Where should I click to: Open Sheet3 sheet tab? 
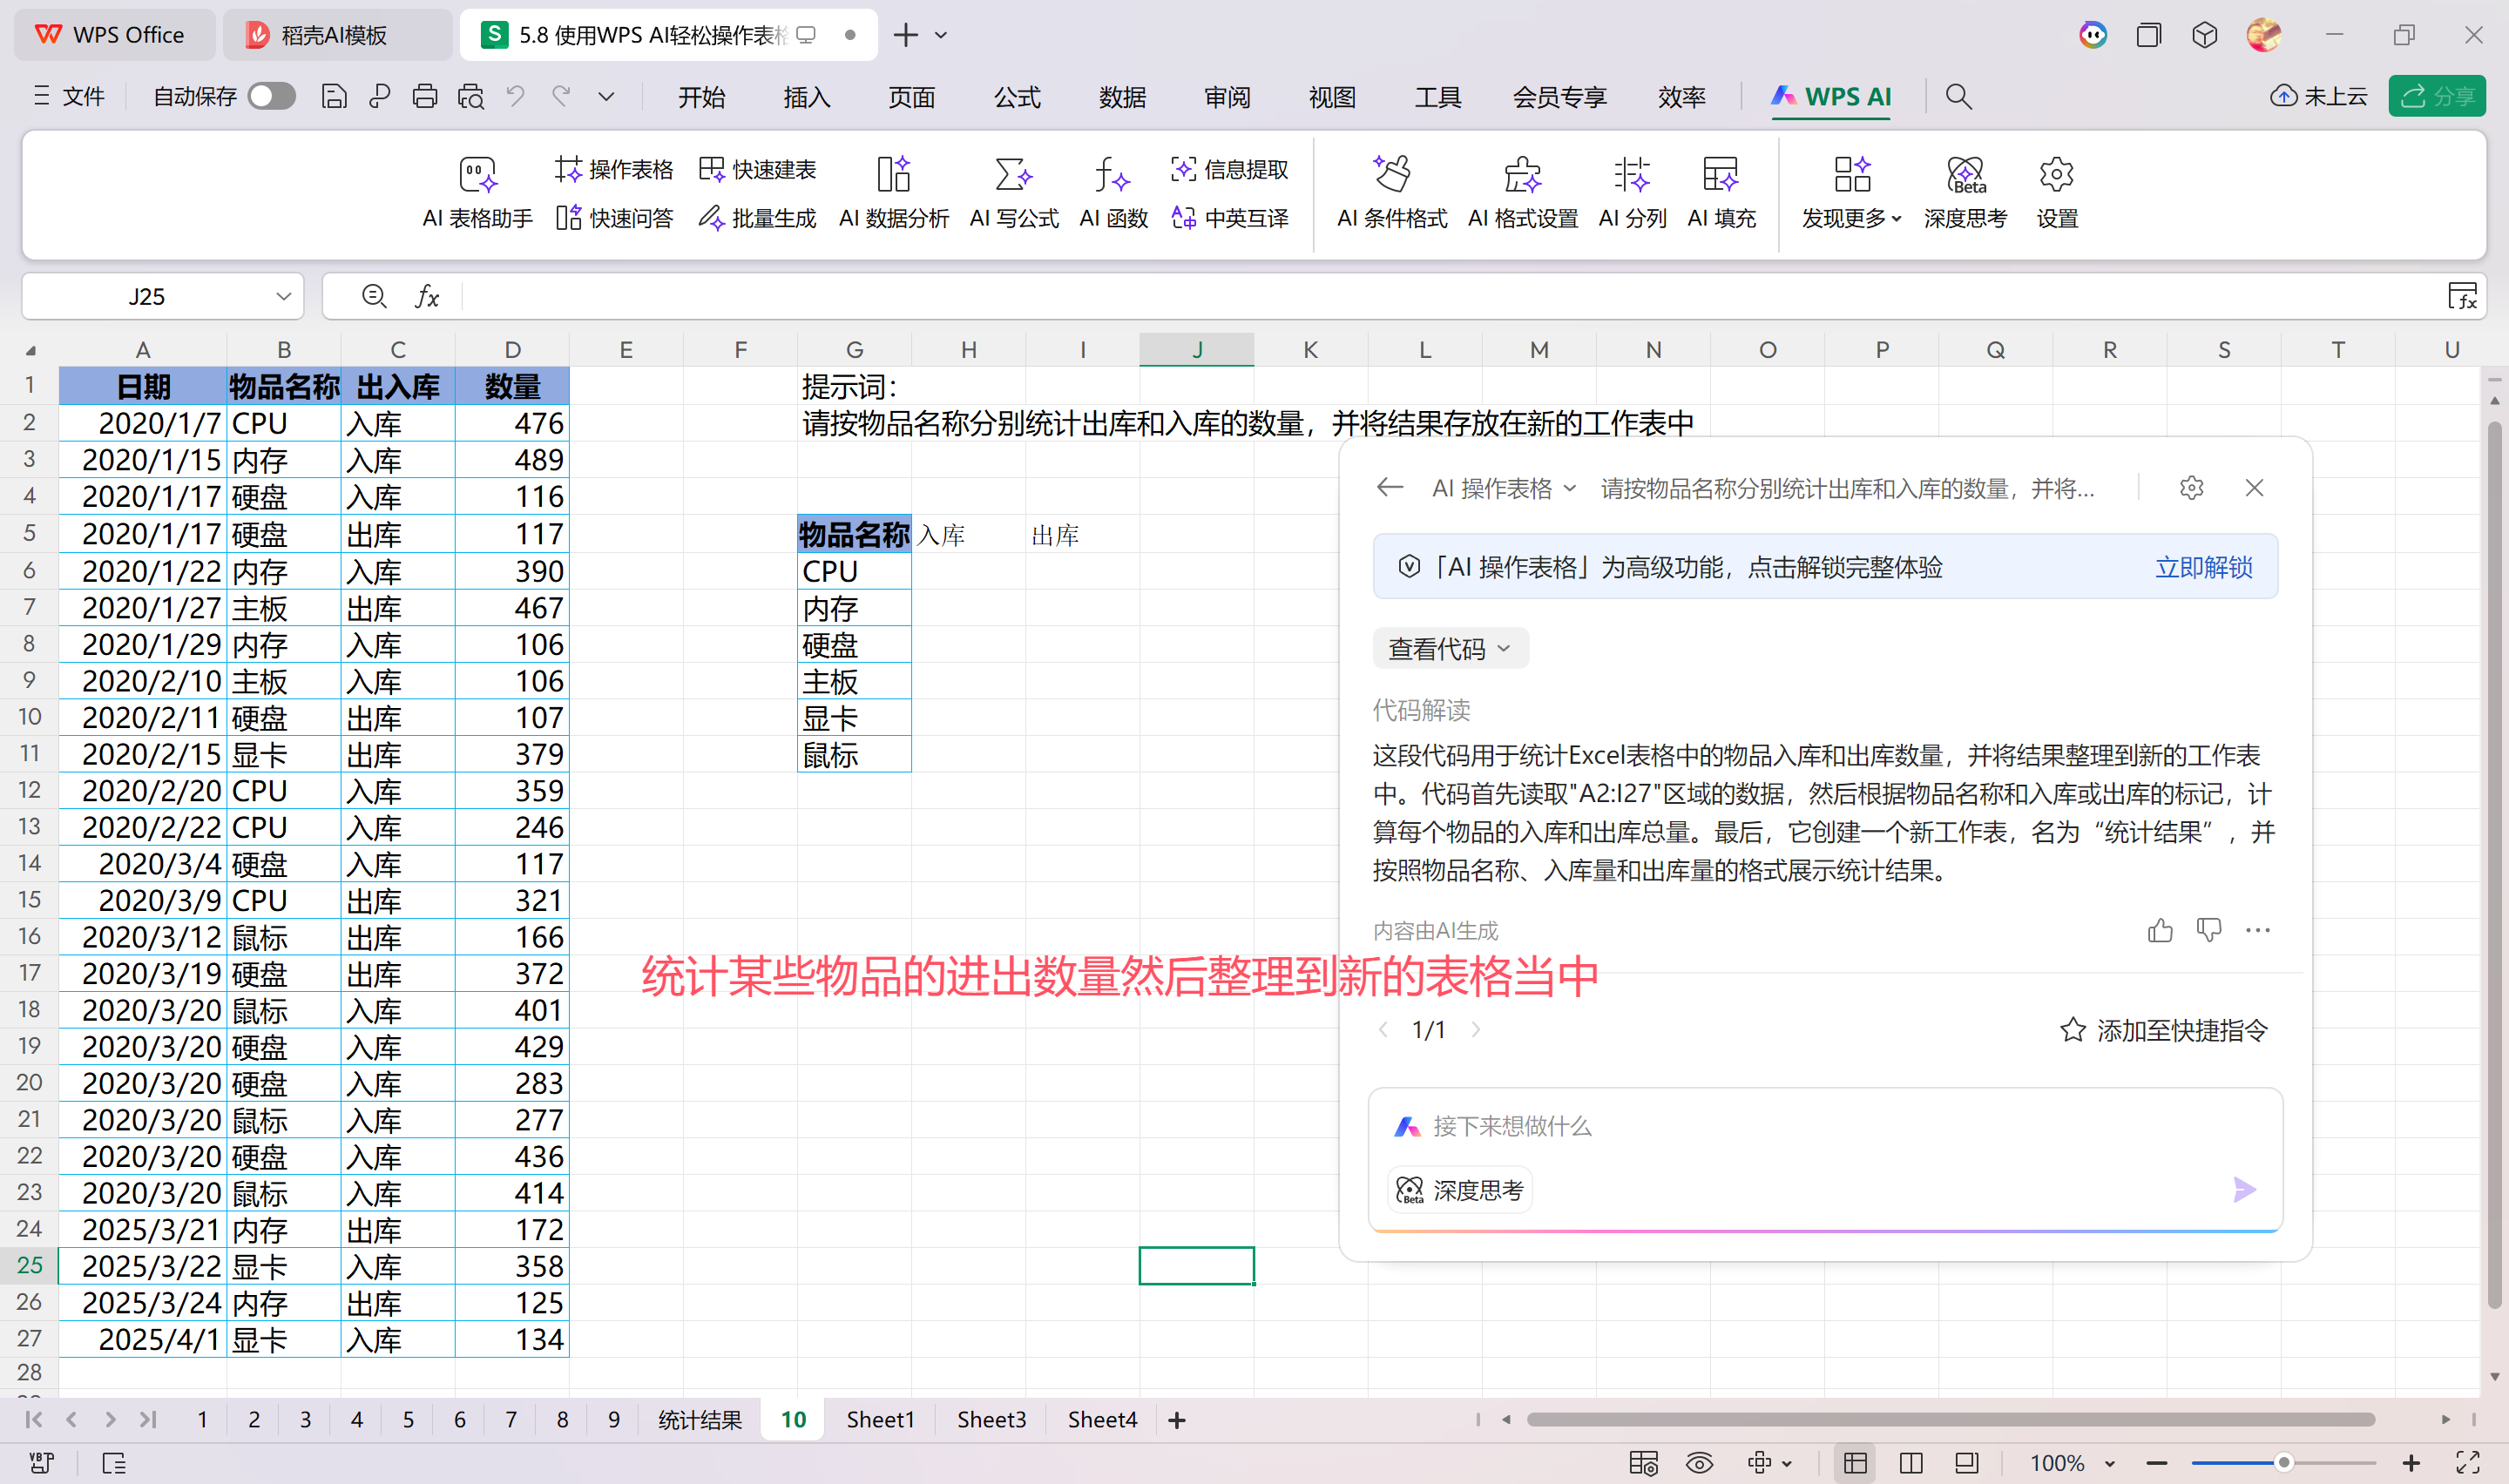[991, 1419]
